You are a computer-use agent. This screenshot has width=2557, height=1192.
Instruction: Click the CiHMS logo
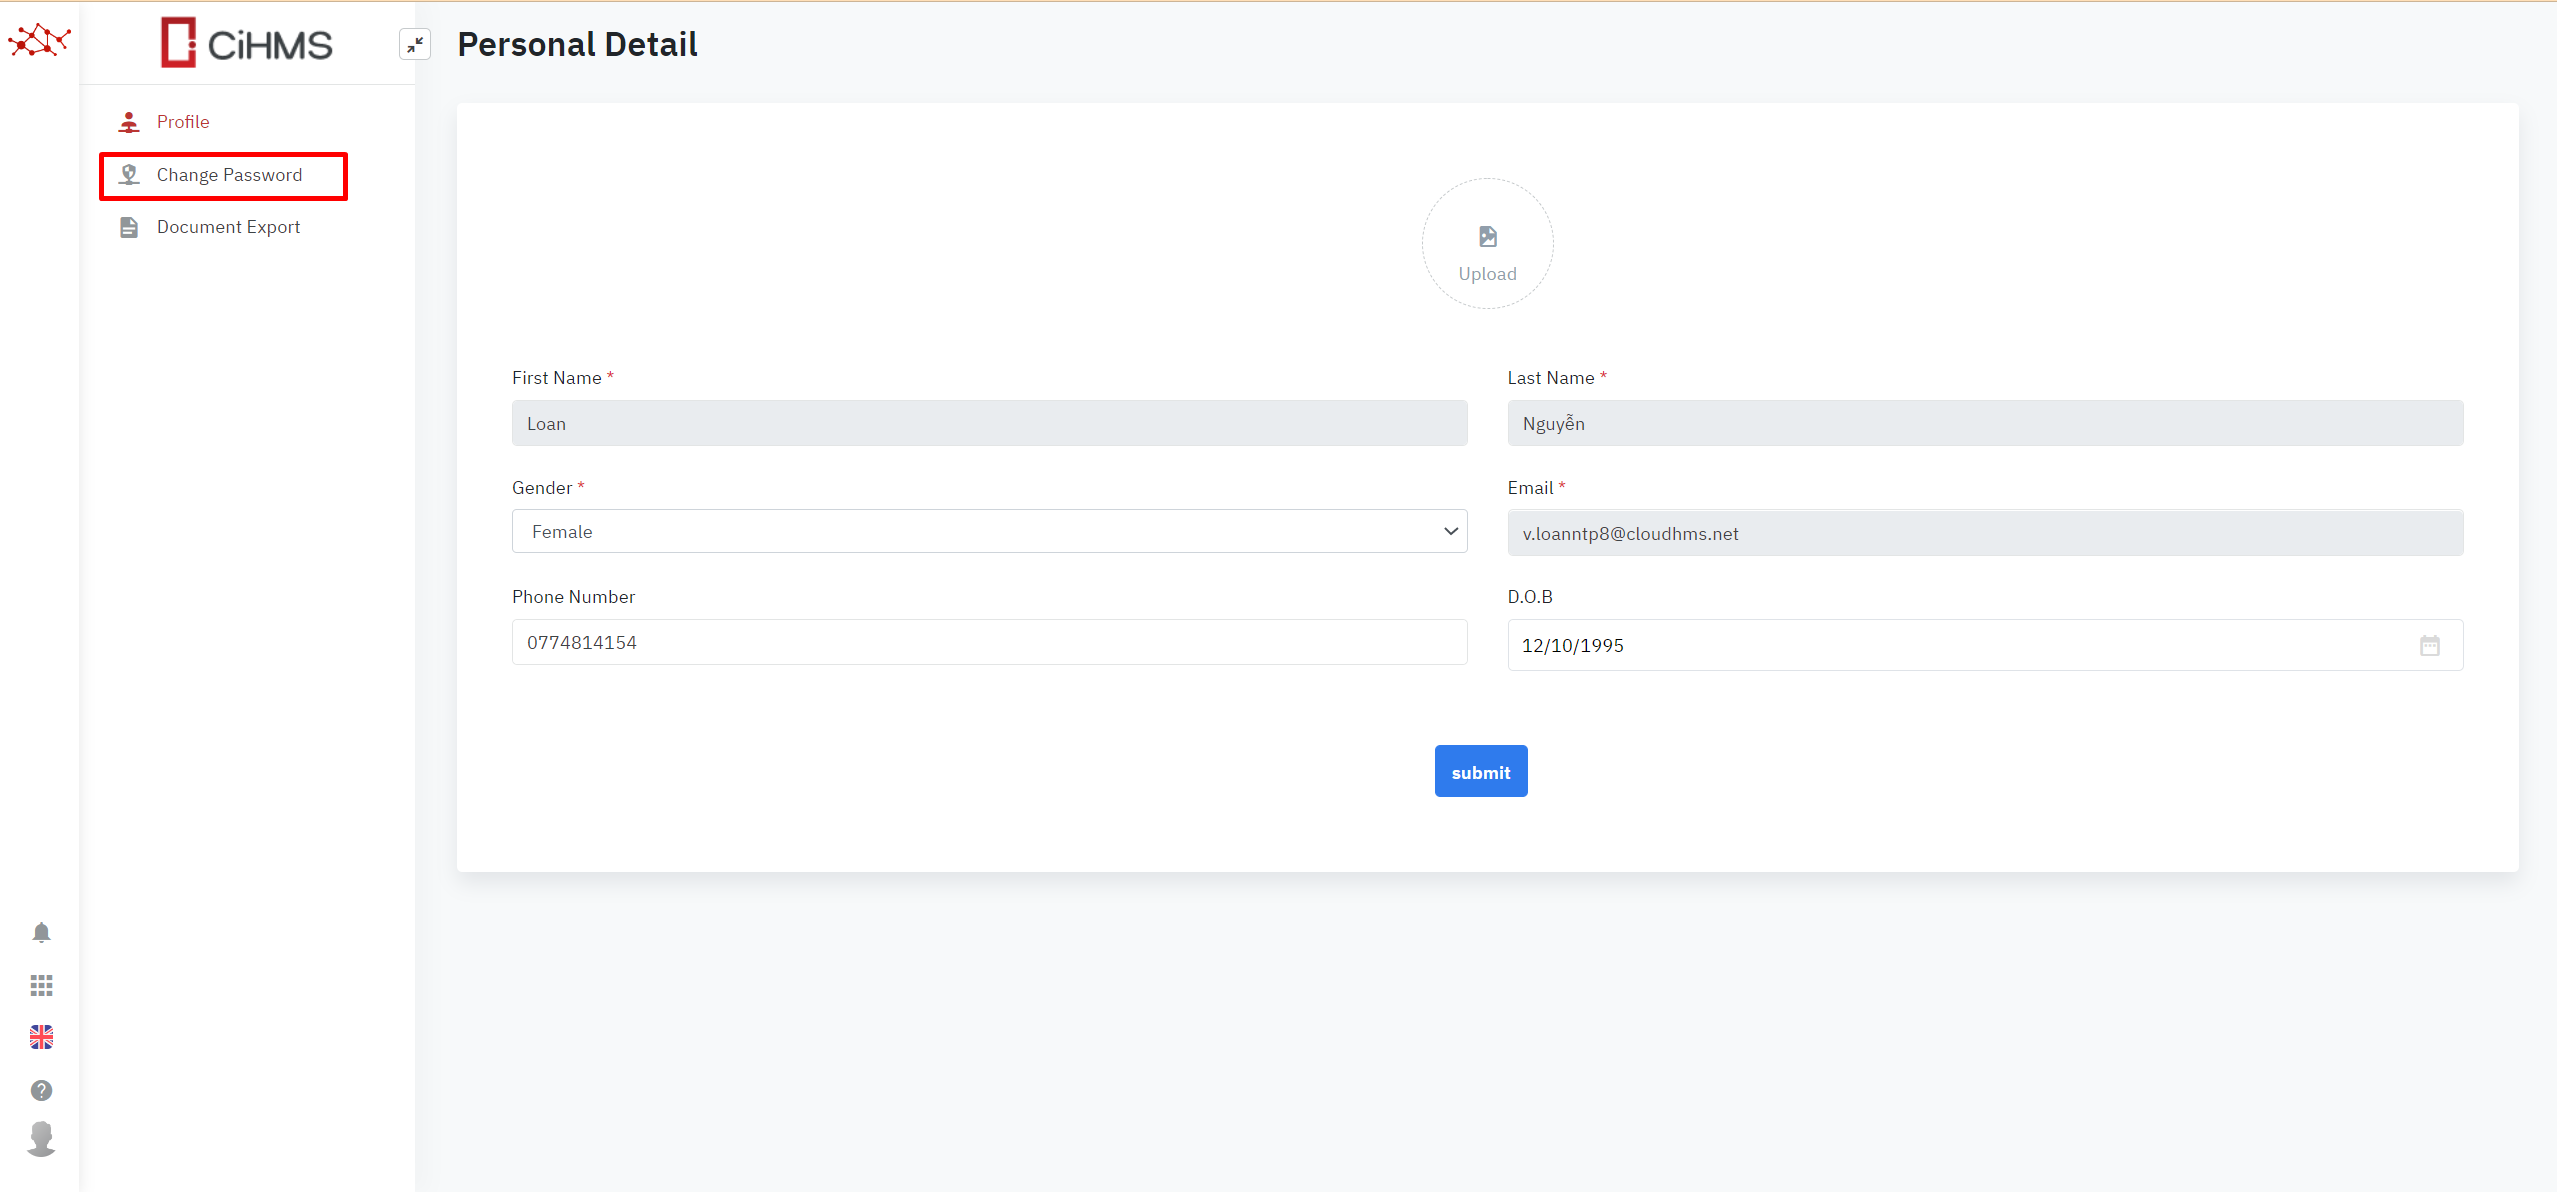pos(247,43)
